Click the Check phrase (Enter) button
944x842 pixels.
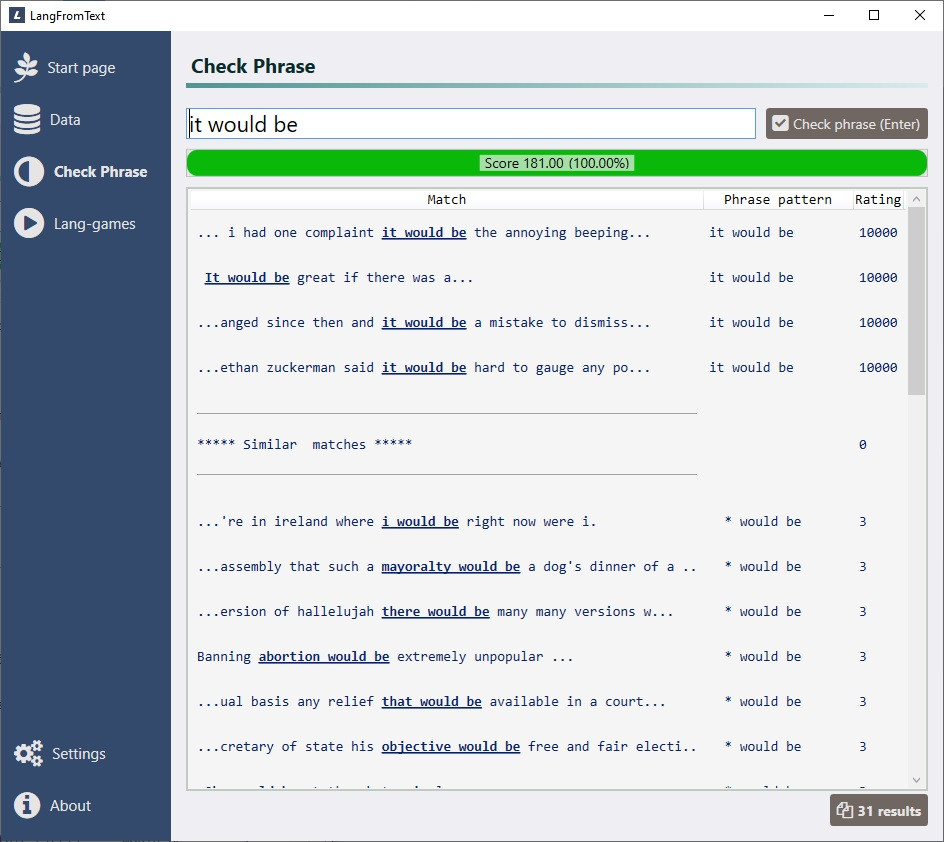pyautogui.click(x=846, y=123)
